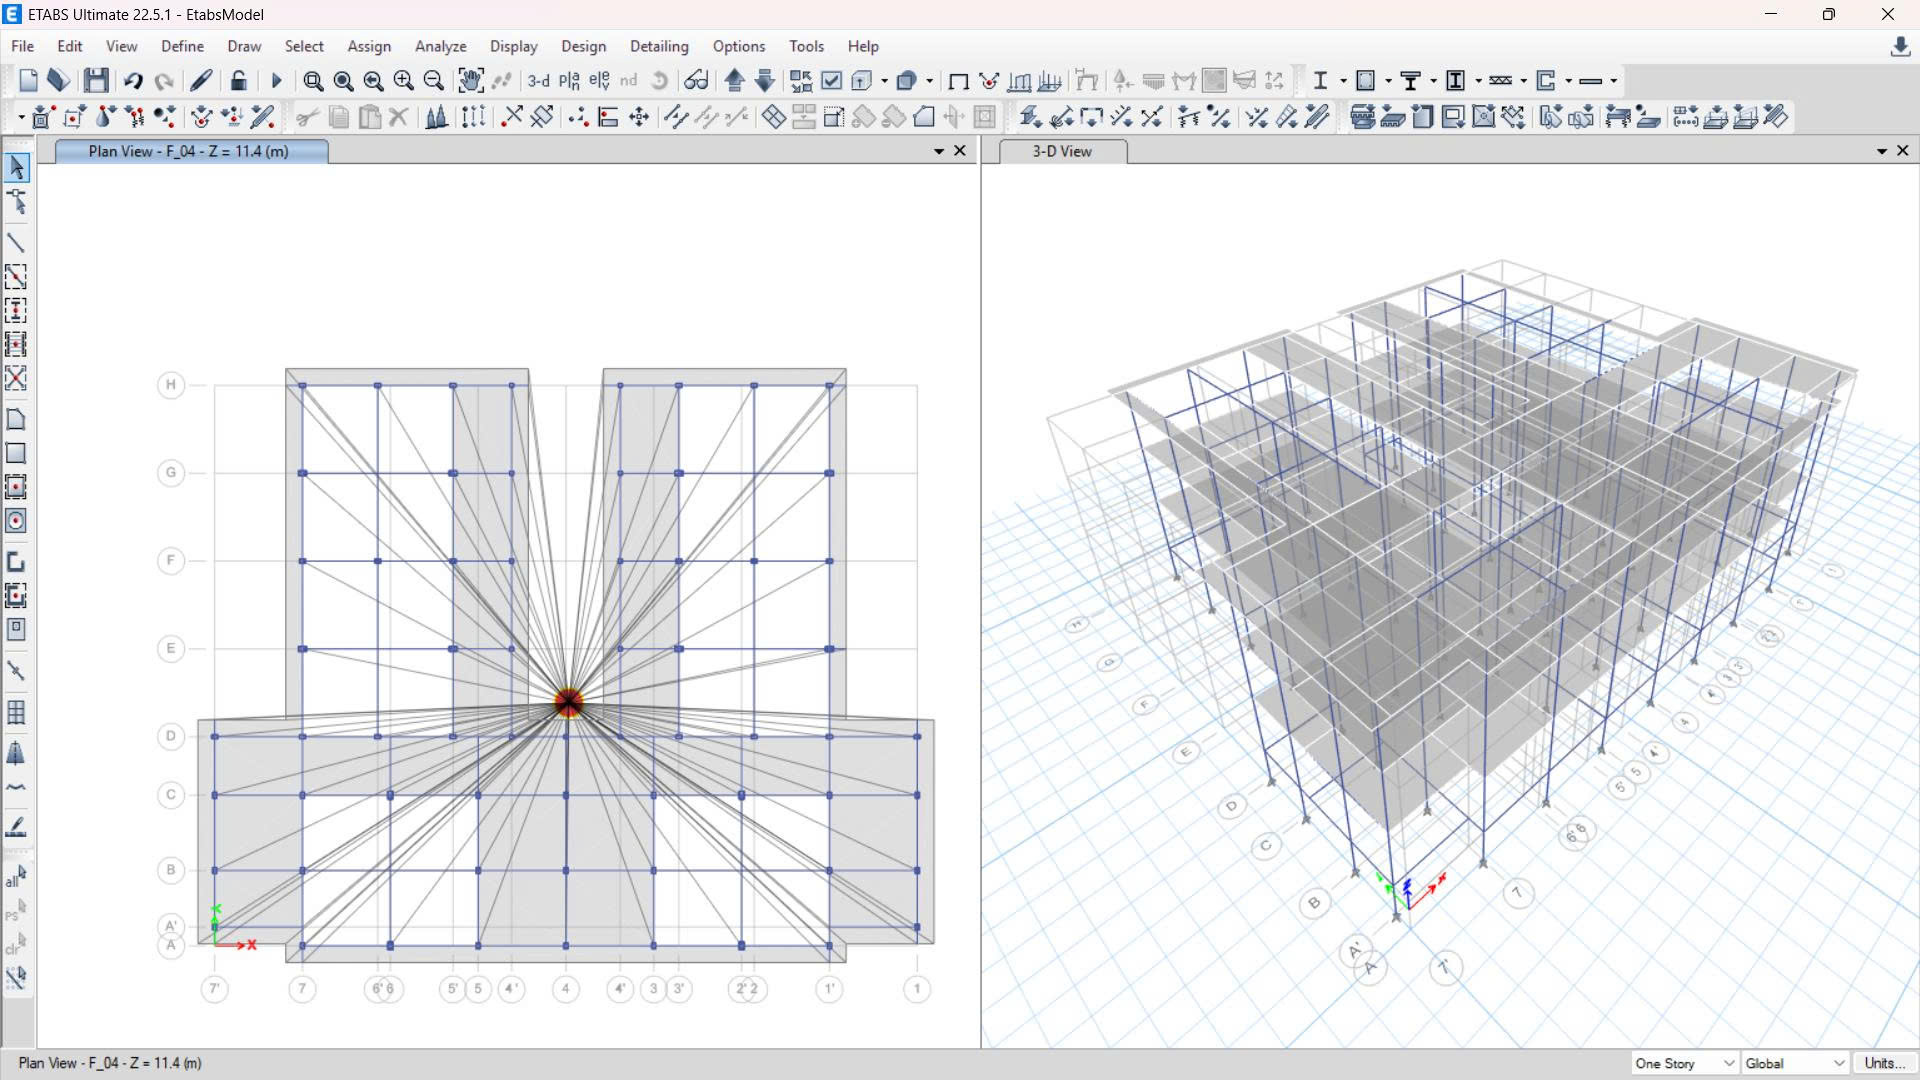Image resolution: width=1920 pixels, height=1080 pixels.
Task: Click the download arrow at top right
Action: point(1900,47)
